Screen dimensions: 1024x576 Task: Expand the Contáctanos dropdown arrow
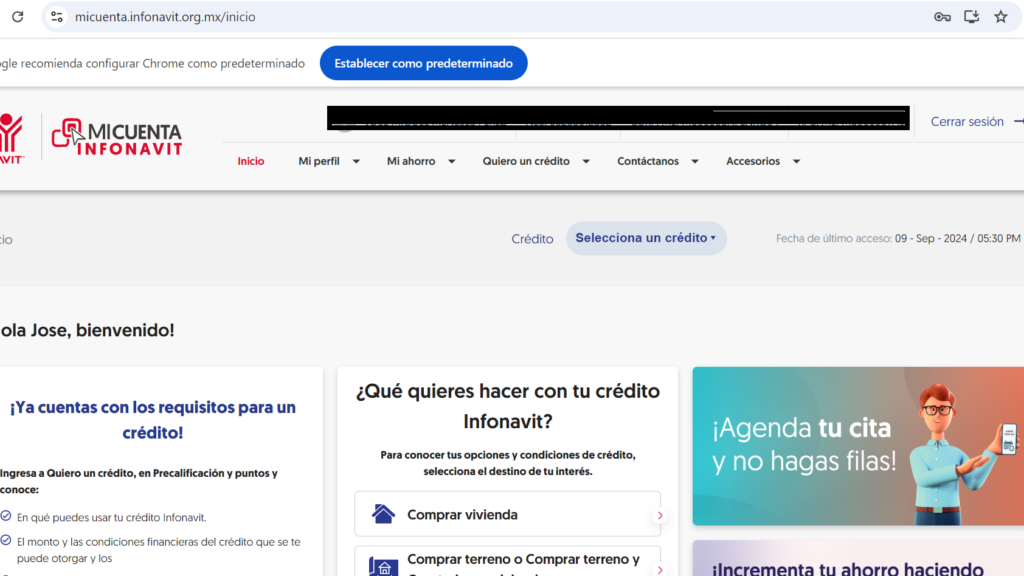pos(695,161)
